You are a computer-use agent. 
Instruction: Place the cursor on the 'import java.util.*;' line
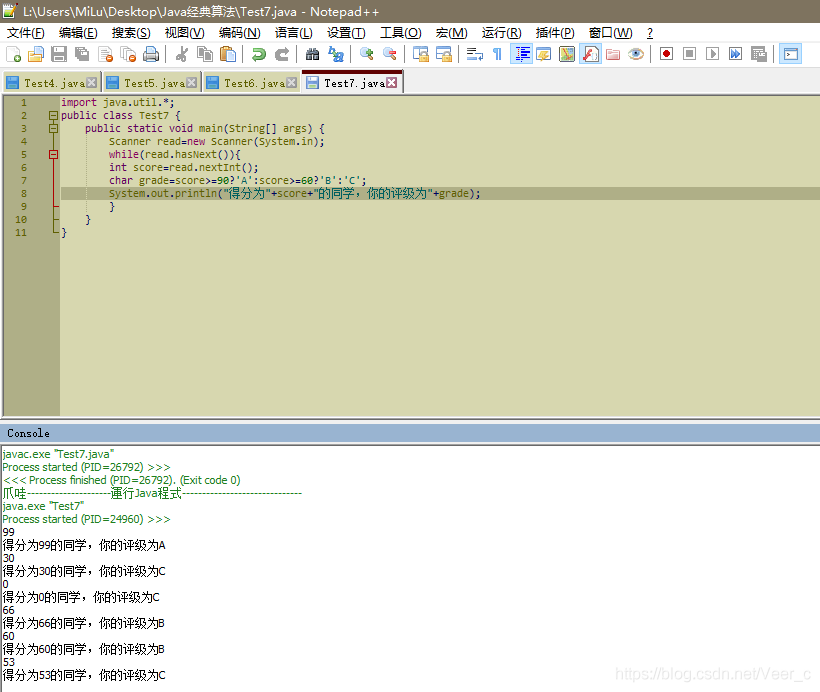(118, 103)
